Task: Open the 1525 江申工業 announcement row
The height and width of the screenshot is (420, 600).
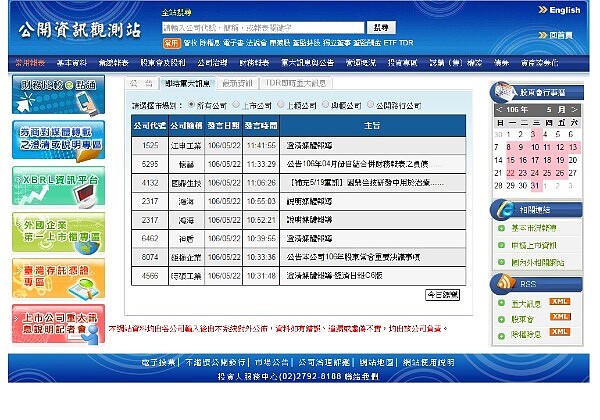Action: pyautogui.click(x=298, y=146)
